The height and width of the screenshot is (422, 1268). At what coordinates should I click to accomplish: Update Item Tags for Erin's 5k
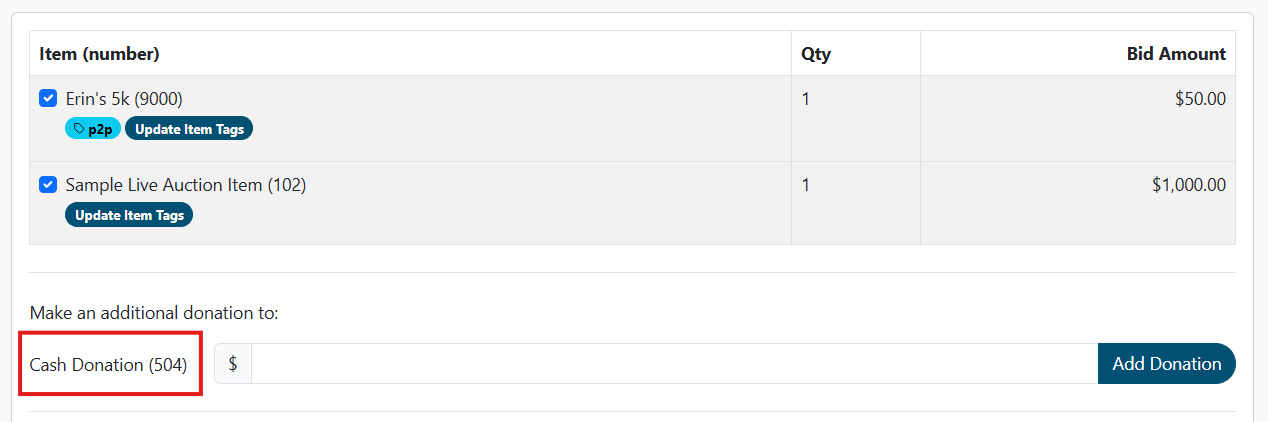189,129
